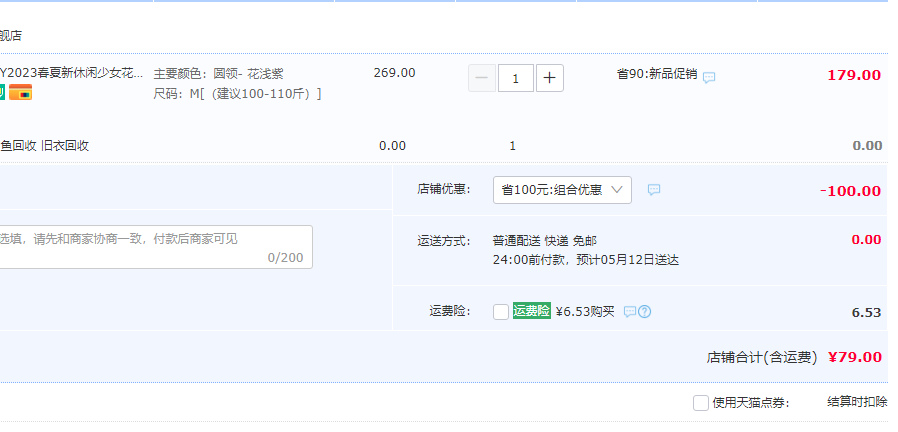Click the 旧衣回收 service text
The height and width of the screenshot is (432, 898).
point(65,146)
